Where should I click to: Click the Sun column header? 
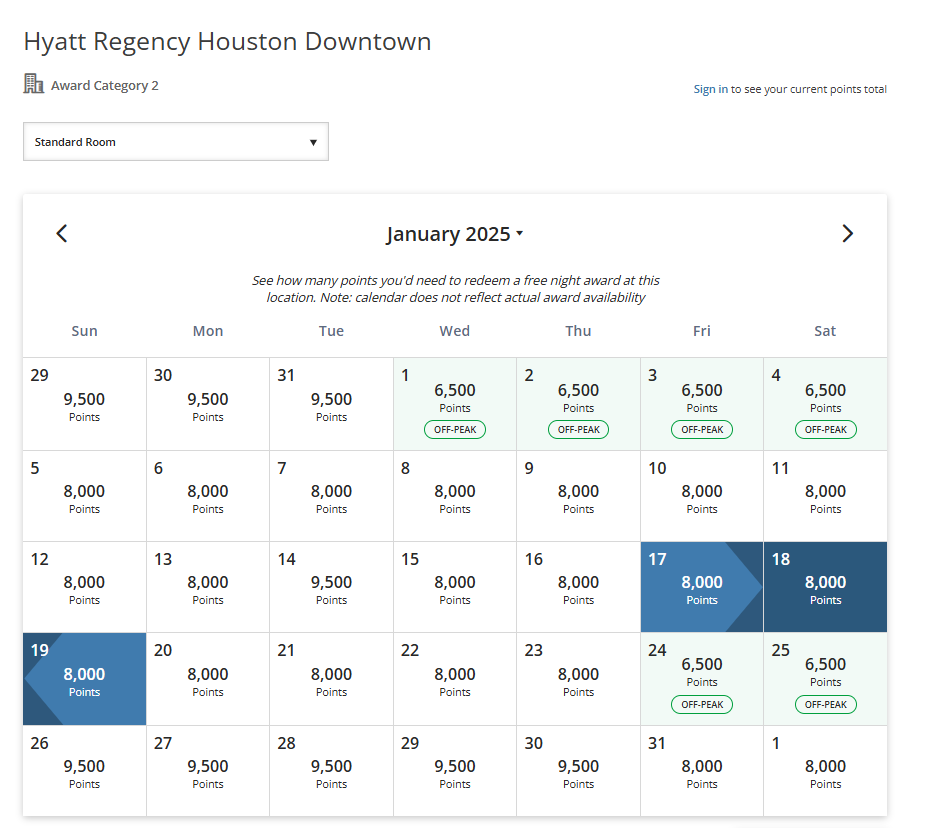coord(85,331)
